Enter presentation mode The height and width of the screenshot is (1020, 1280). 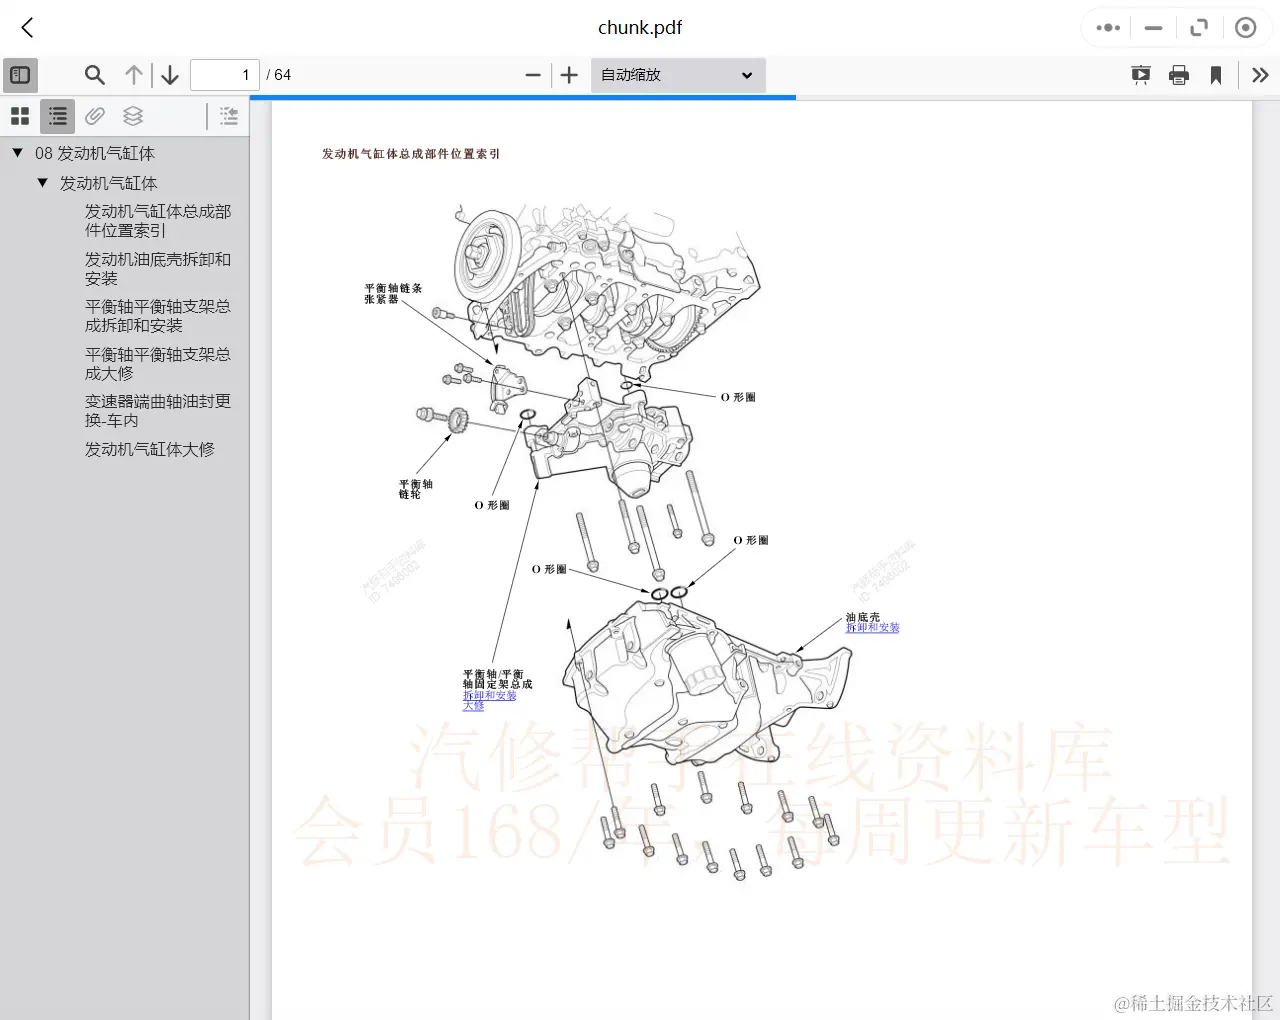point(1140,74)
